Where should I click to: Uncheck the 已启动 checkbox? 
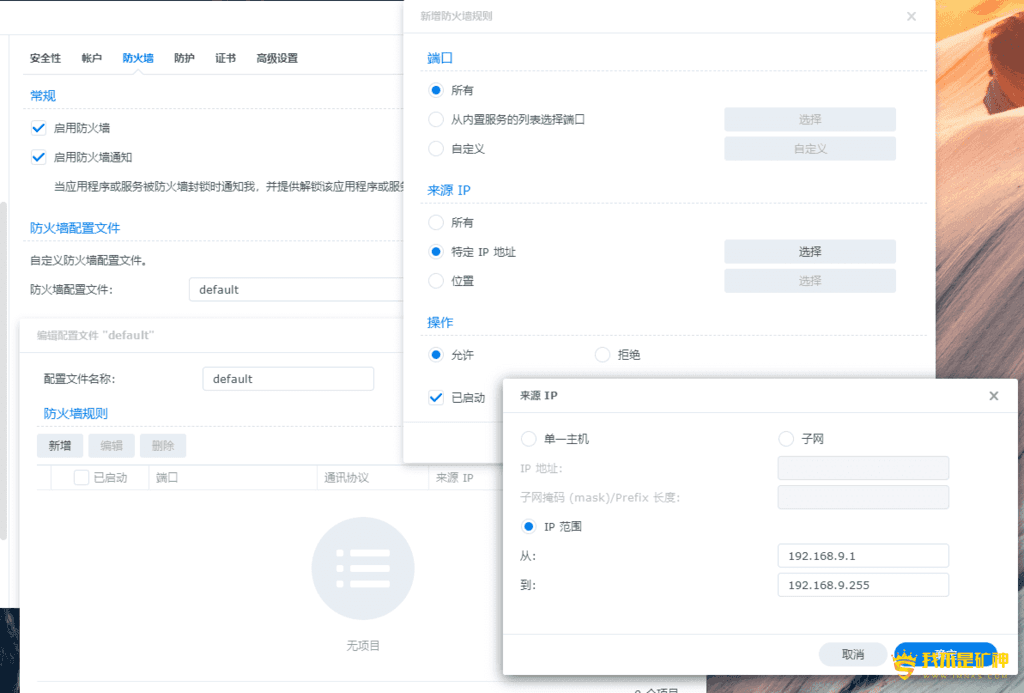pyautogui.click(x=435, y=397)
